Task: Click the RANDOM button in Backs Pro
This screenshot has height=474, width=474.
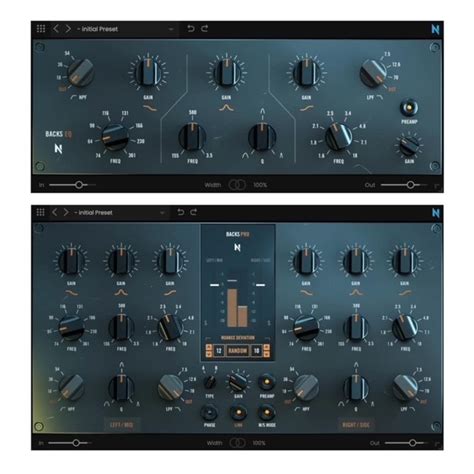Action: click(x=237, y=351)
